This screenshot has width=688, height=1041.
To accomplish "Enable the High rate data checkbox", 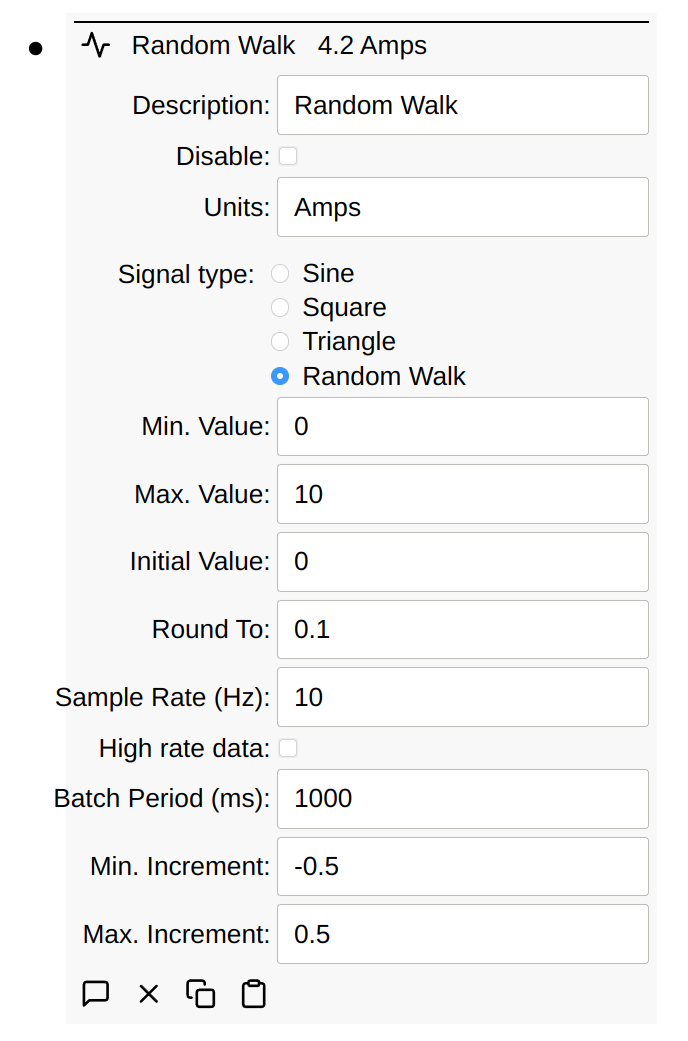I will click(288, 748).
